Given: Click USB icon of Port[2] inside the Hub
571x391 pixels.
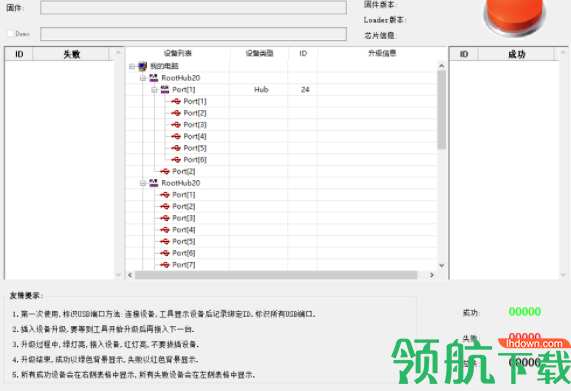Looking at the screenshot, I should tap(176, 113).
